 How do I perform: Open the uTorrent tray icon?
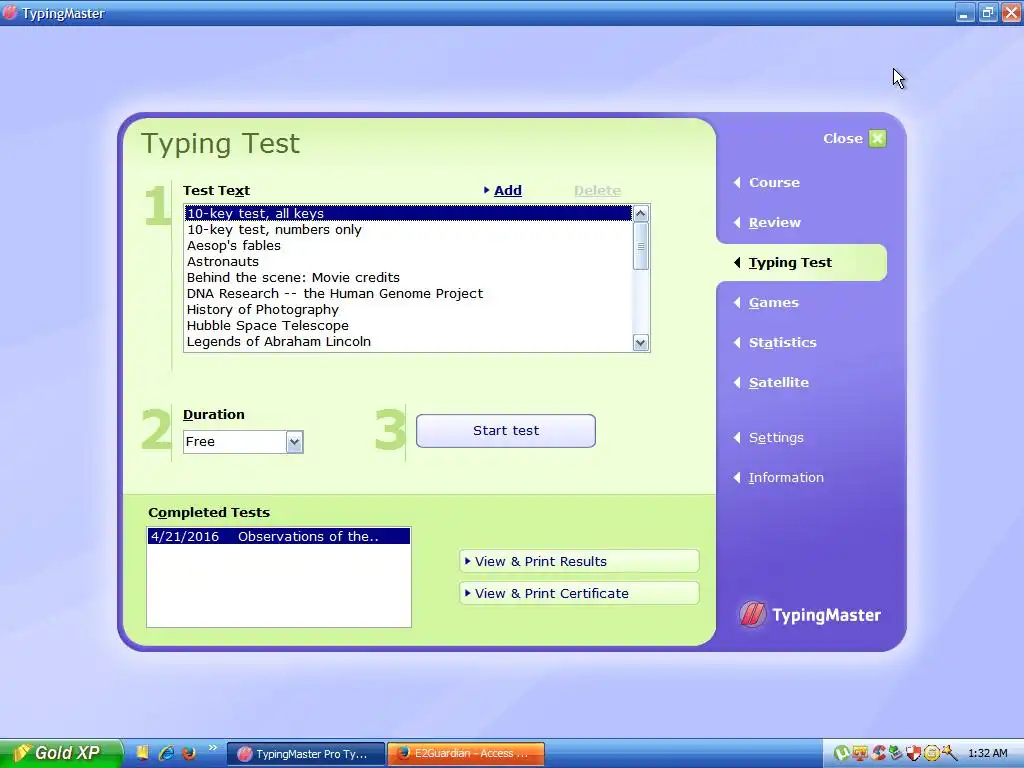click(842, 753)
